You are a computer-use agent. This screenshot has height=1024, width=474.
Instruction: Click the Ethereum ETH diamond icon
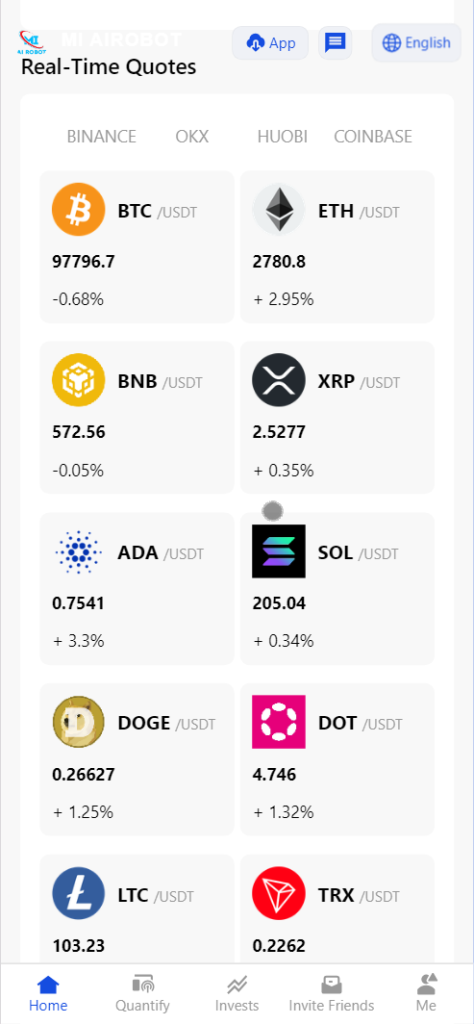tap(279, 209)
